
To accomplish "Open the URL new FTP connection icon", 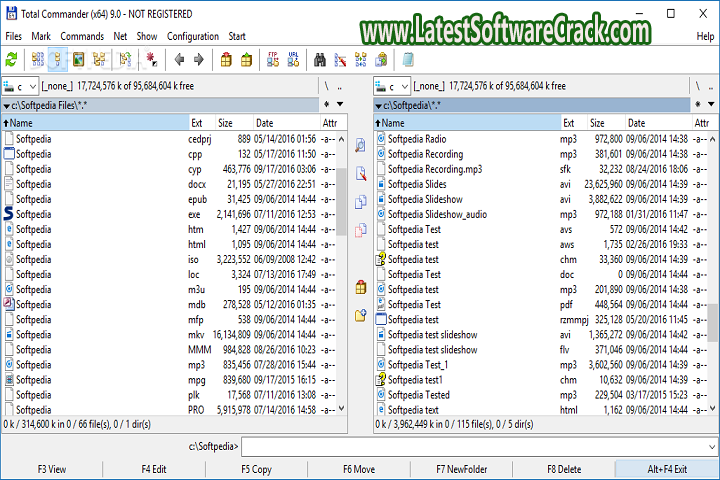I will (x=291, y=59).
